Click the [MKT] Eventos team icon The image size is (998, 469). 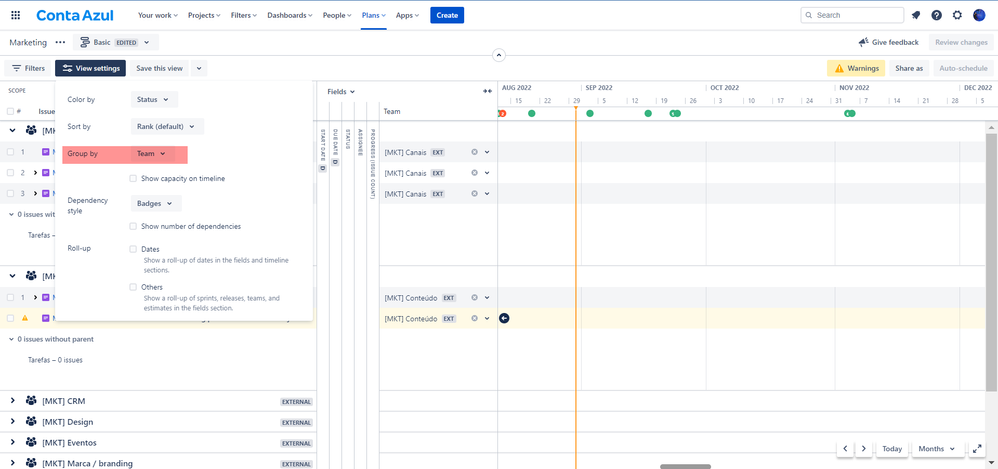click(x=31, y=443)
